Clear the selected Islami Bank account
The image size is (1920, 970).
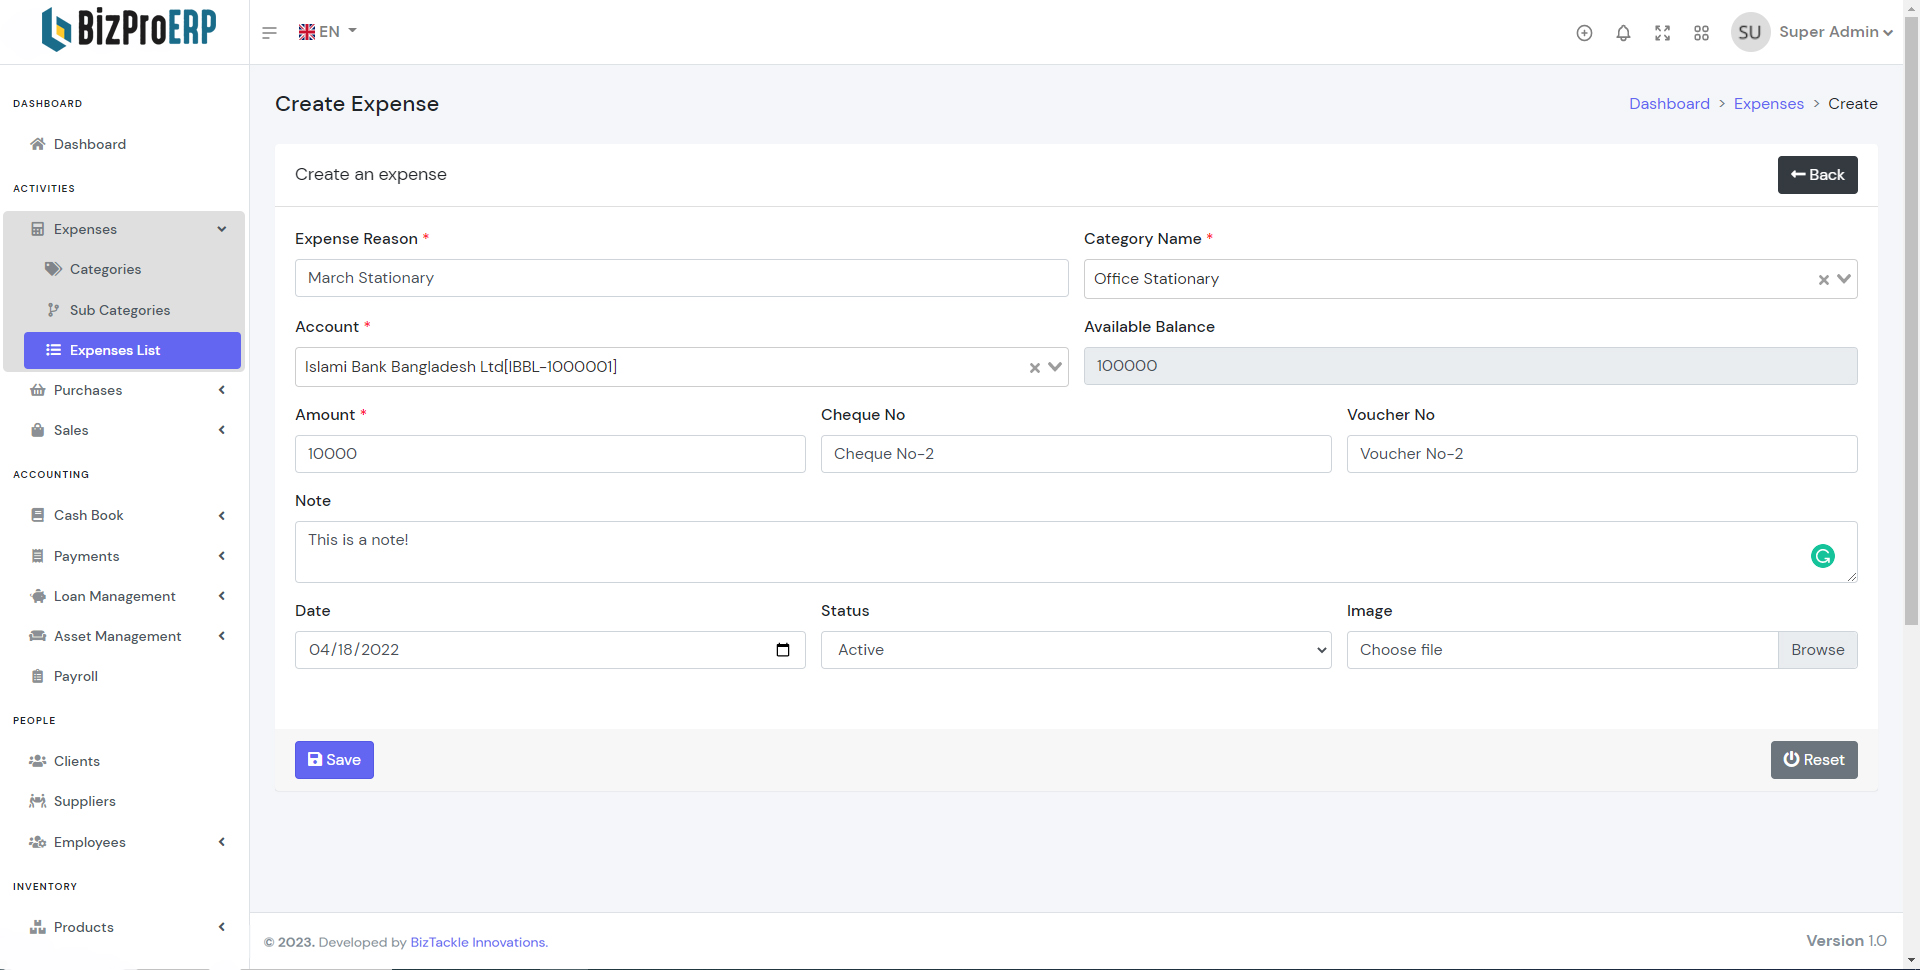pyautogui.click(x=1034, y=368)
